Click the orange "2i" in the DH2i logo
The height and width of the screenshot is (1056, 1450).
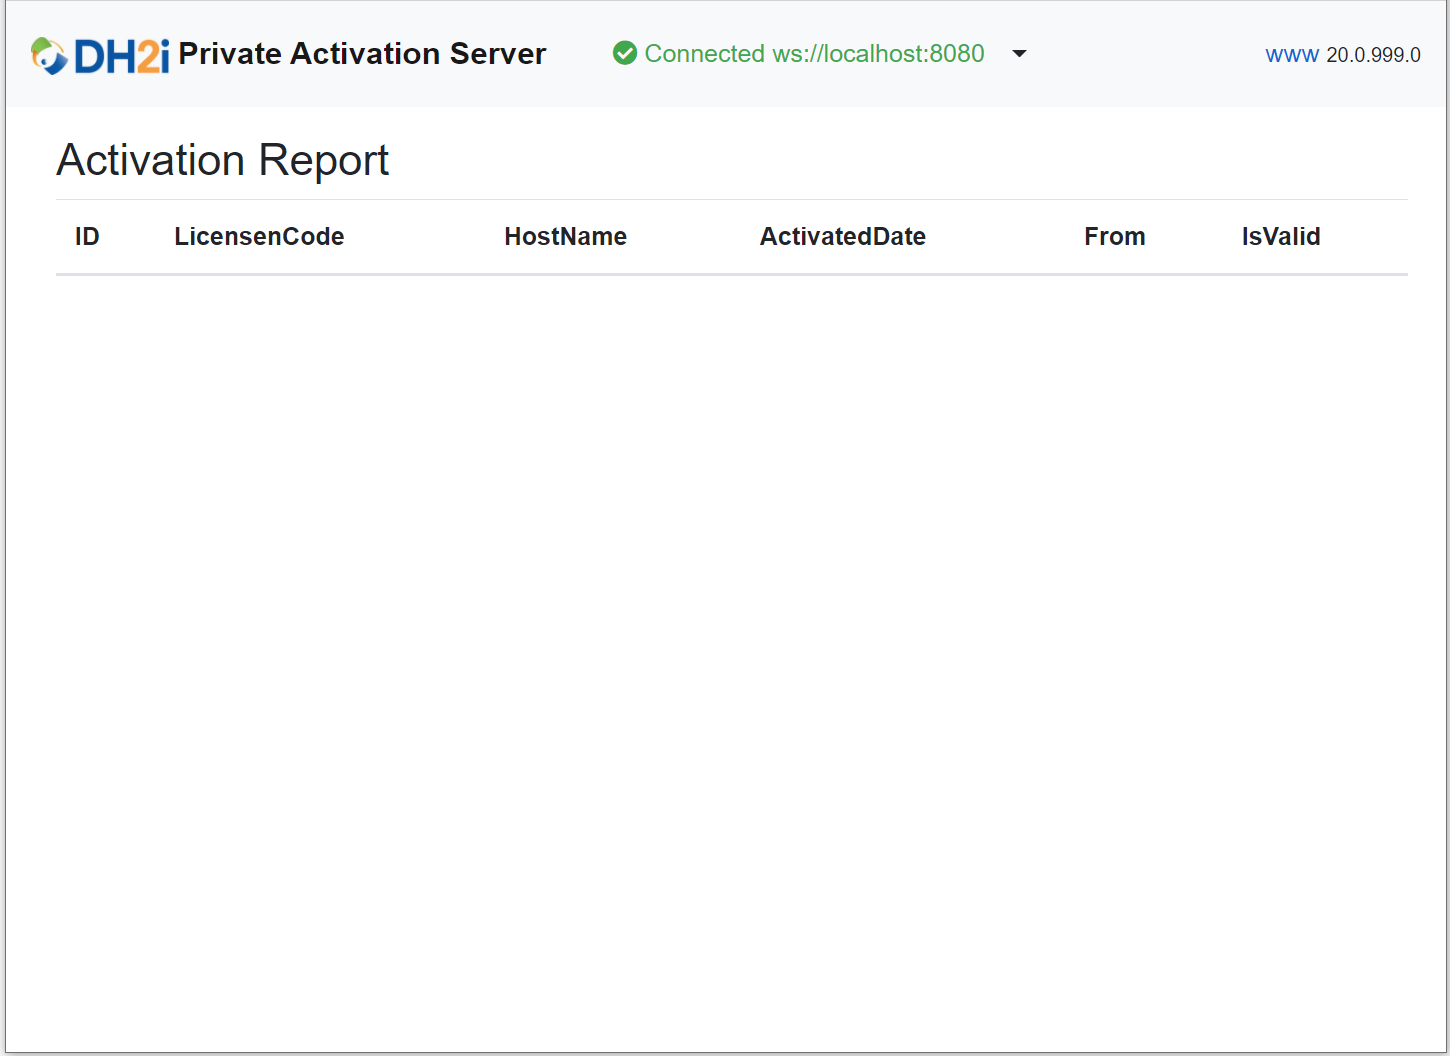[x=148, y=53]
